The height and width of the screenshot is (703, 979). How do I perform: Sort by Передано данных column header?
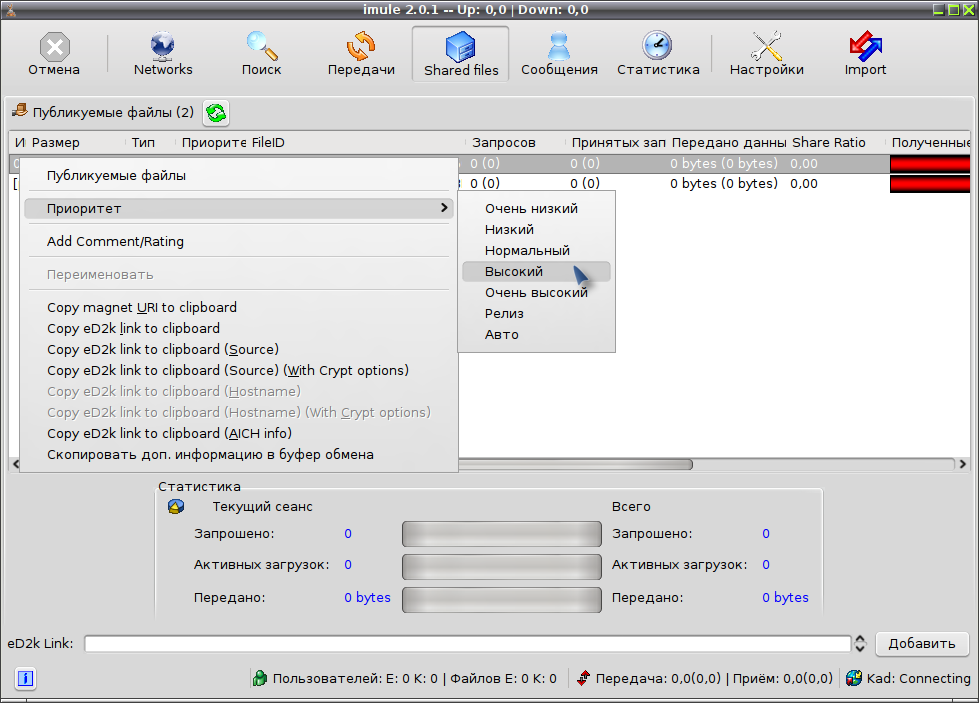[728, 142]
